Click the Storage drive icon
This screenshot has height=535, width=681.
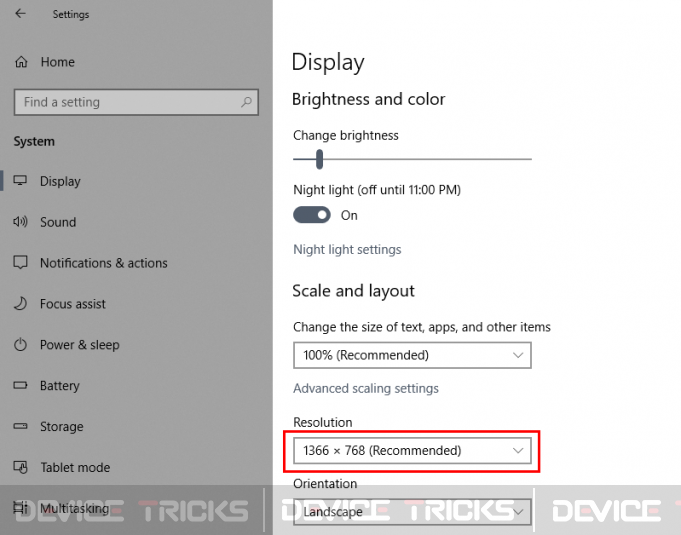click(20, 426)
